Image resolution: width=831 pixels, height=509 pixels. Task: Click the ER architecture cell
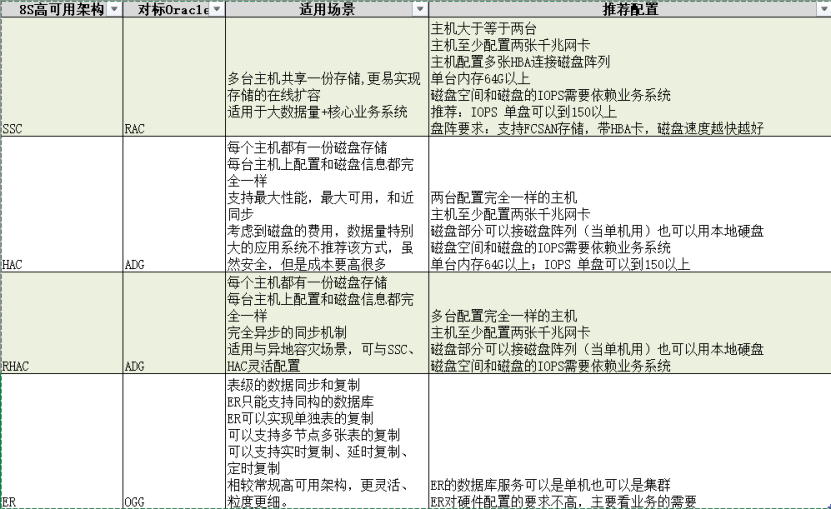pyautogui.click(x=60, y=442)
